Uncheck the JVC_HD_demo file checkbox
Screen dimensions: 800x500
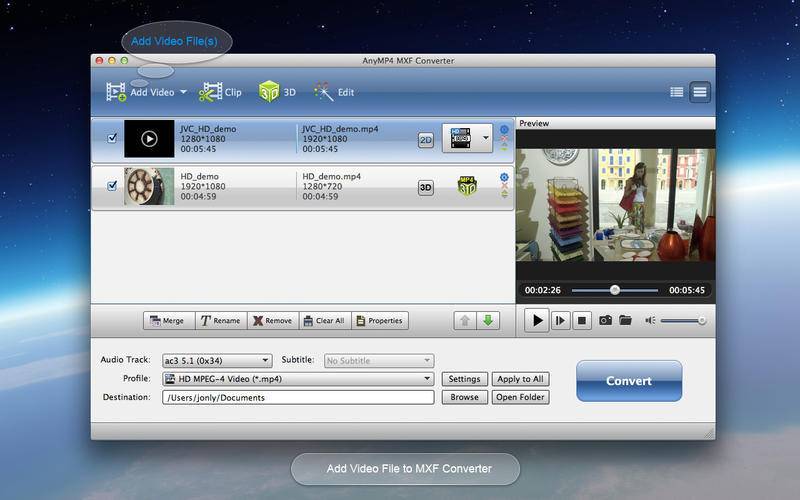112,139
